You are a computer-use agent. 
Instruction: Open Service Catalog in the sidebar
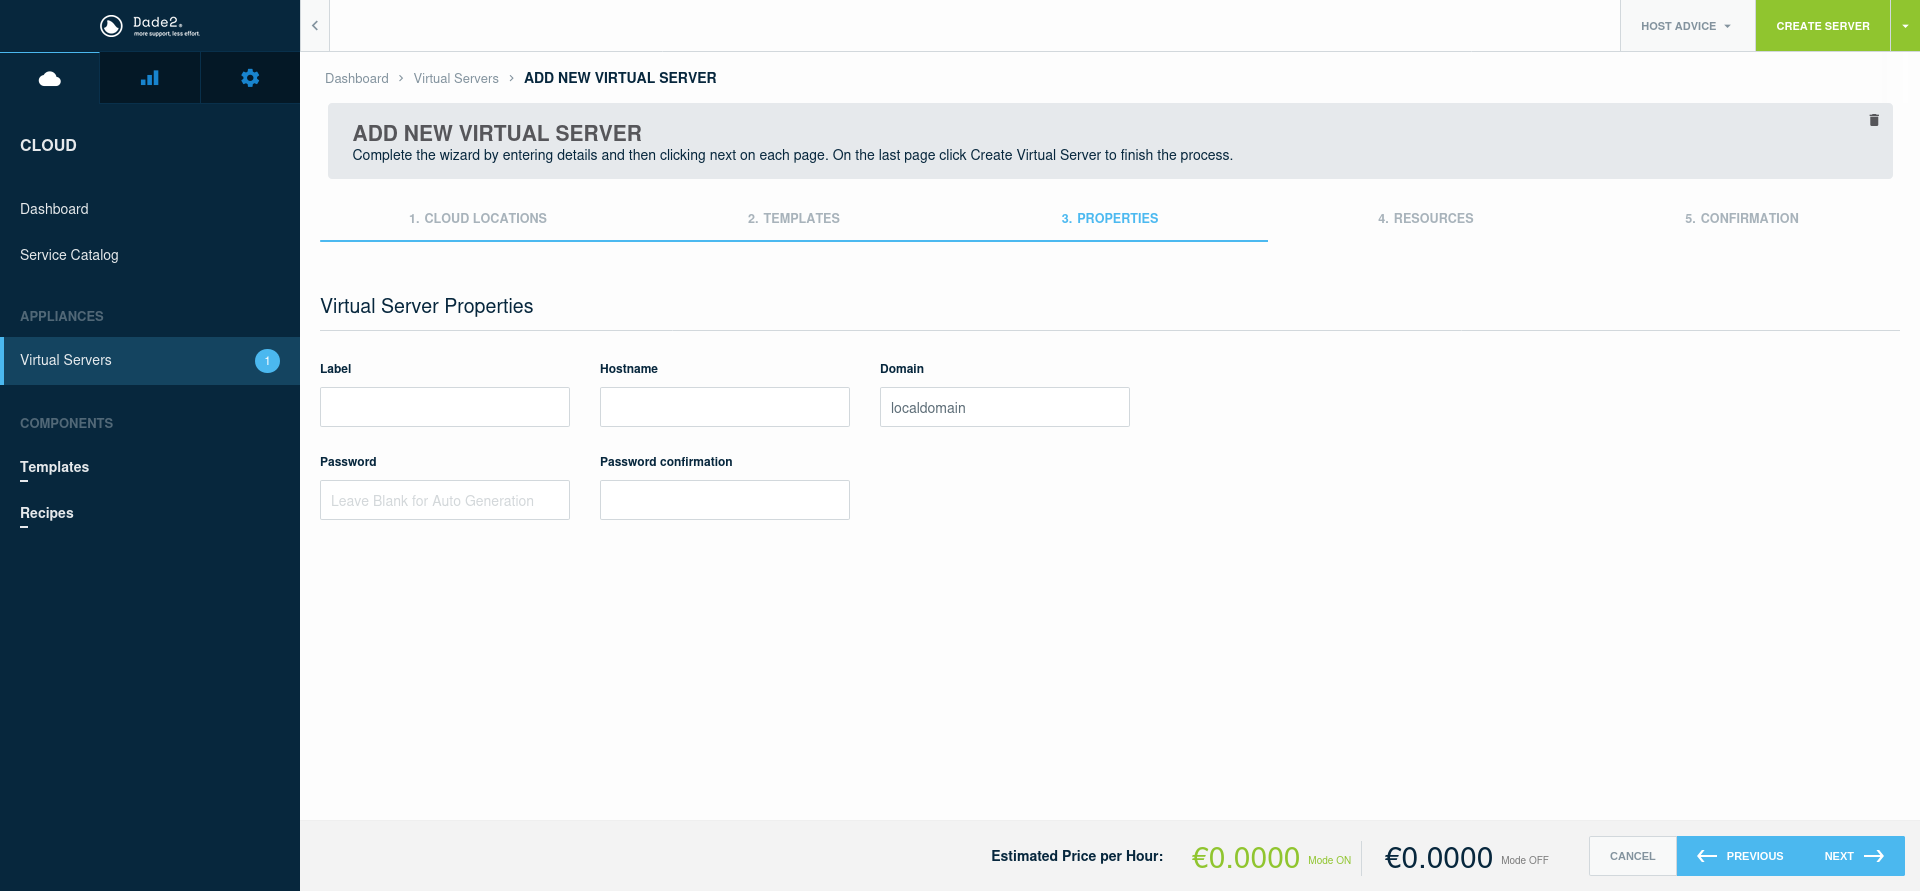69,255
